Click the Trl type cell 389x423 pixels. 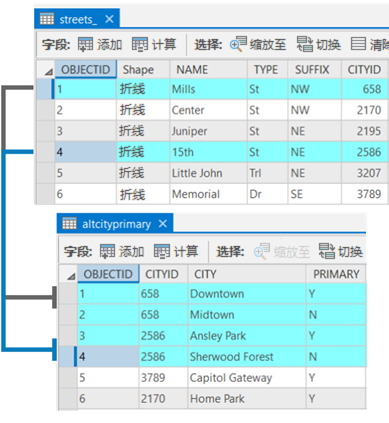(267, 173)
